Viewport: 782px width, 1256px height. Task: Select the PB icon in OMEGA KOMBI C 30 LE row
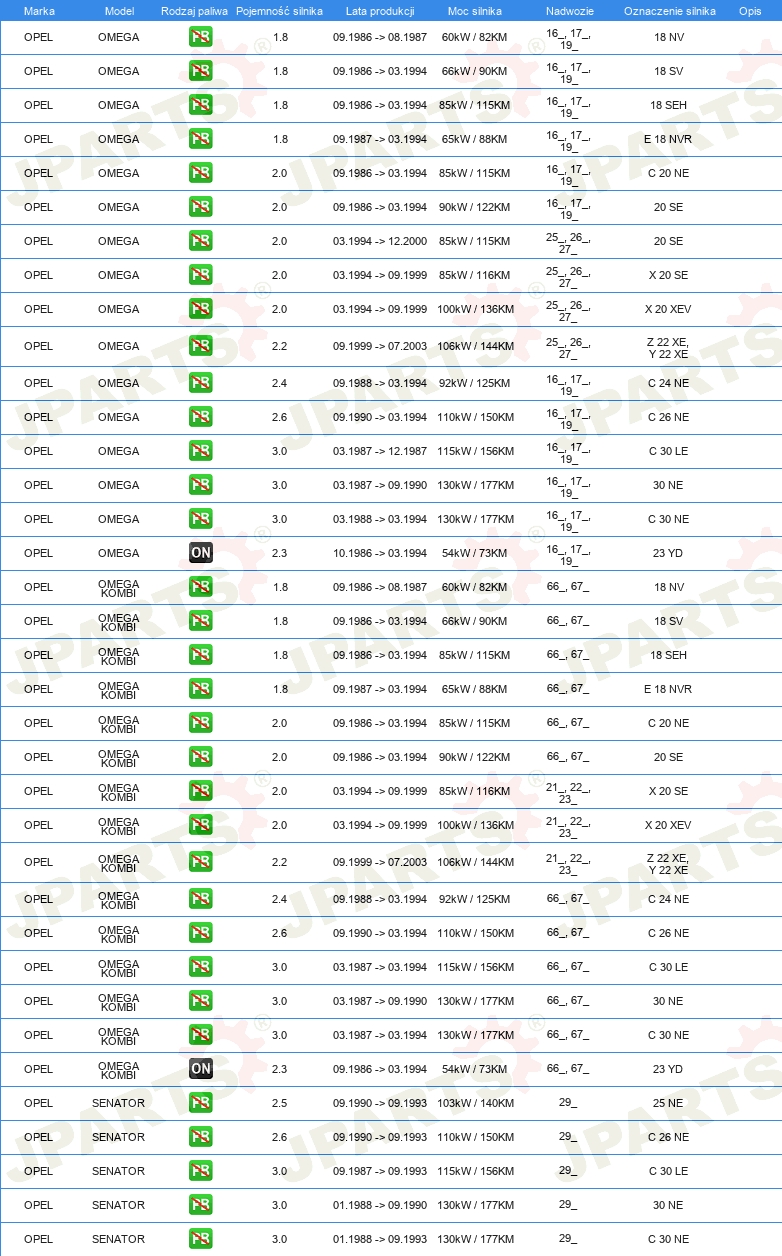point(201,967)
